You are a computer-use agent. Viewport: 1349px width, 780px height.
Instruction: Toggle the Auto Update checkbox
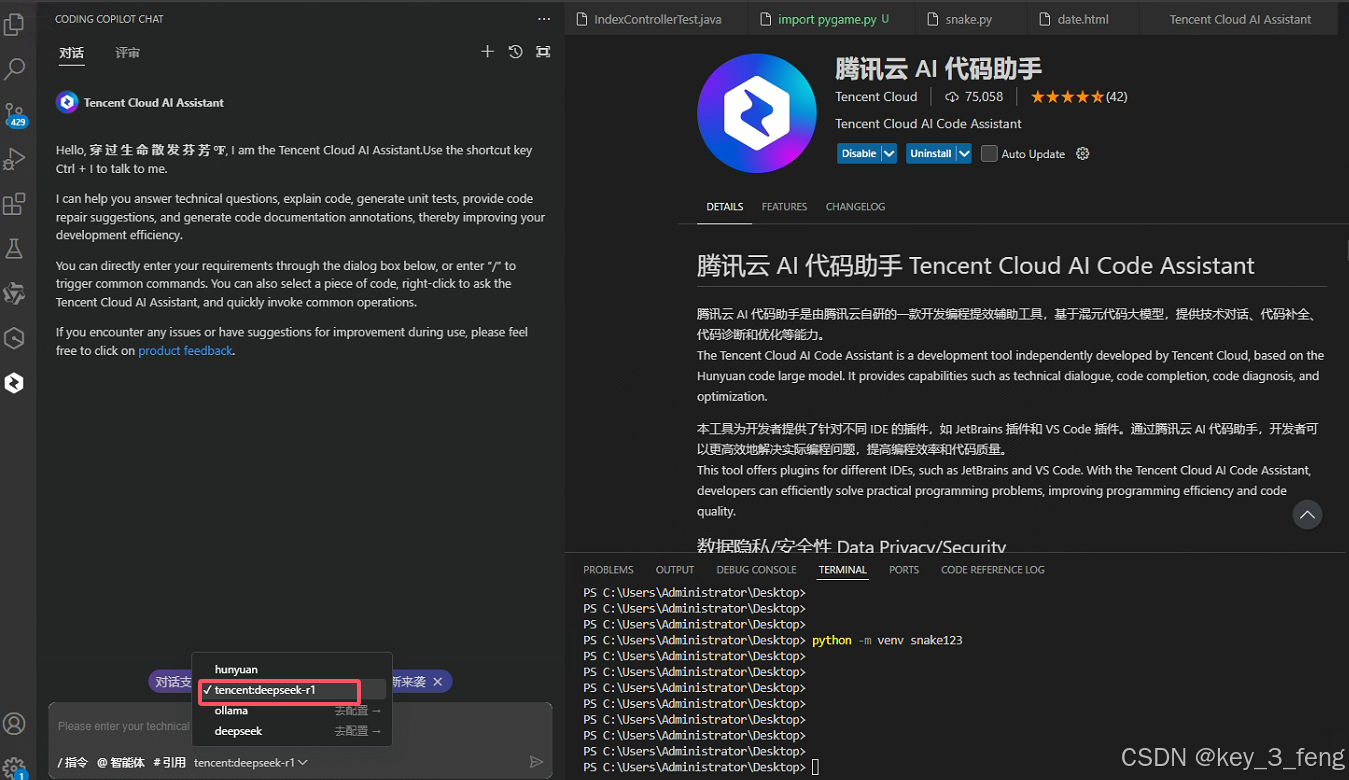coord(989,154)
